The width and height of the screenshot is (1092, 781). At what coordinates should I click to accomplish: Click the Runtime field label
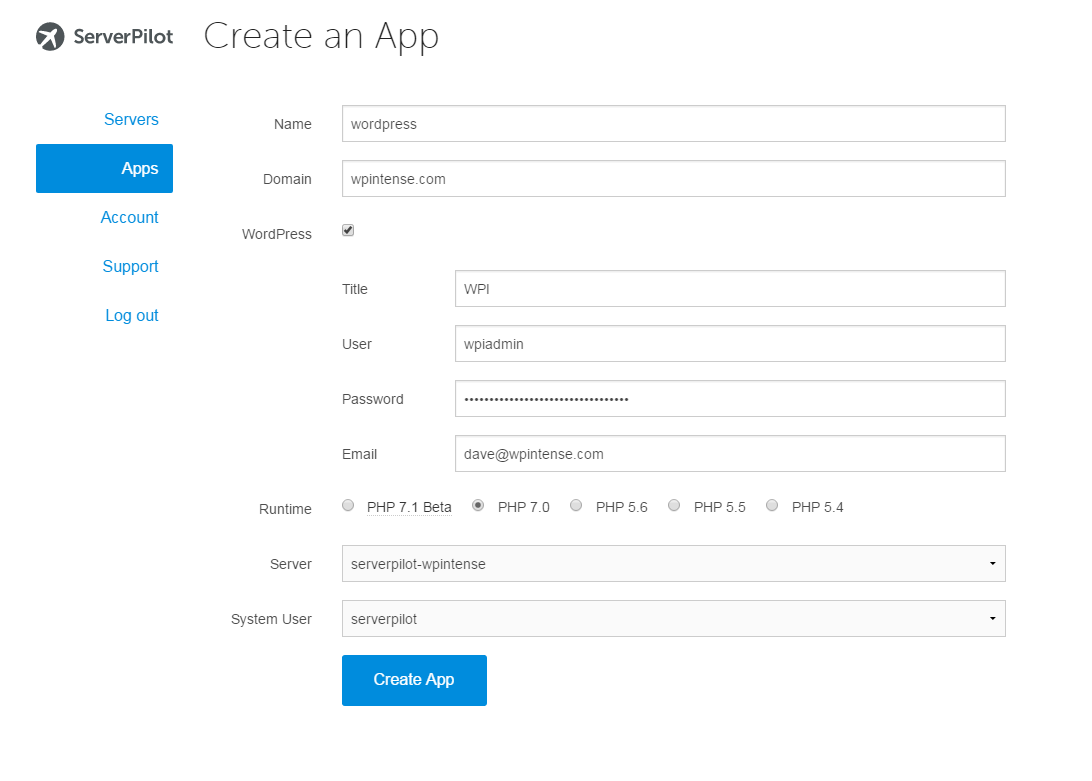[x=285, y=509]
